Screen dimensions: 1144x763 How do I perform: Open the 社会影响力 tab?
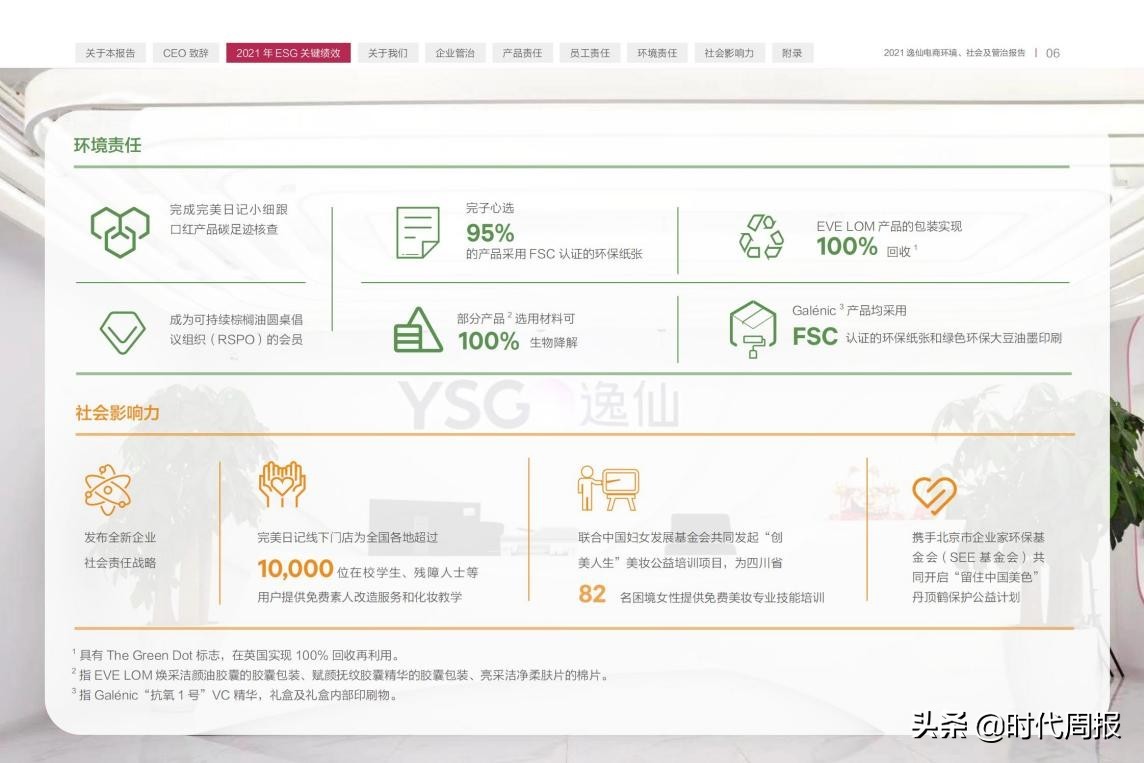[x=729, y=53]
